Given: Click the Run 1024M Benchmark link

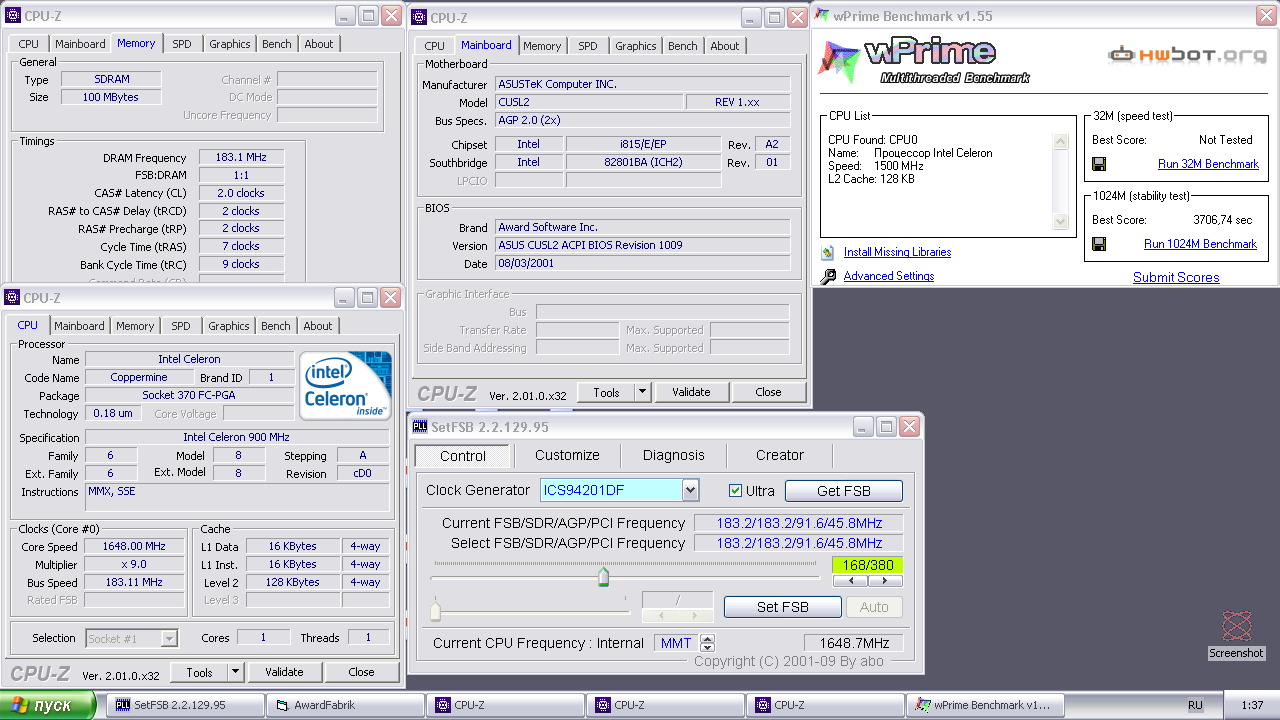Looking at the screenshot, I should point(1200,244).
